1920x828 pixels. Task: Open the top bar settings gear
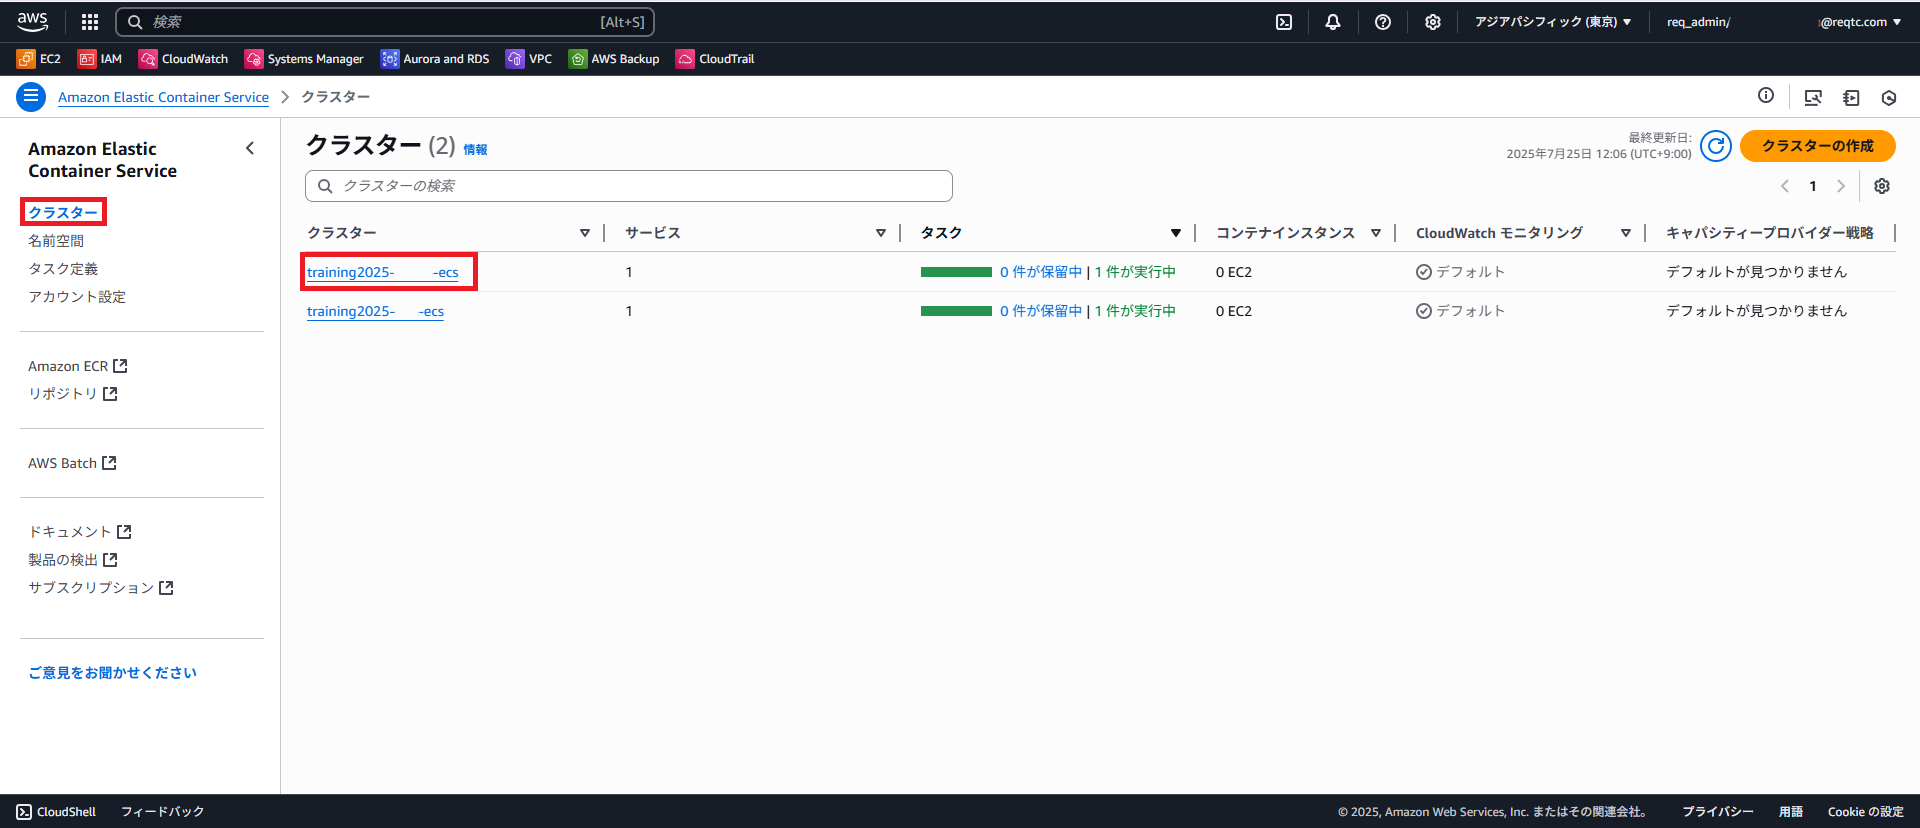pos(1433,22)
